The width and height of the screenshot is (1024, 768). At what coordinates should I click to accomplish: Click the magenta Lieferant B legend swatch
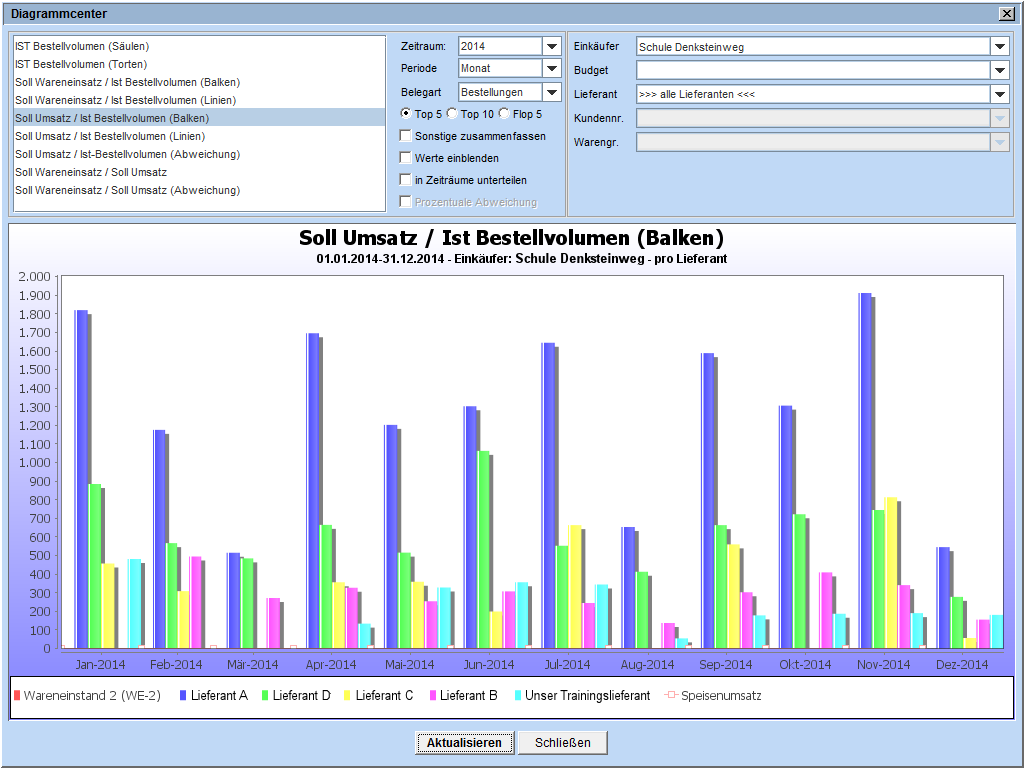[432, 695]
